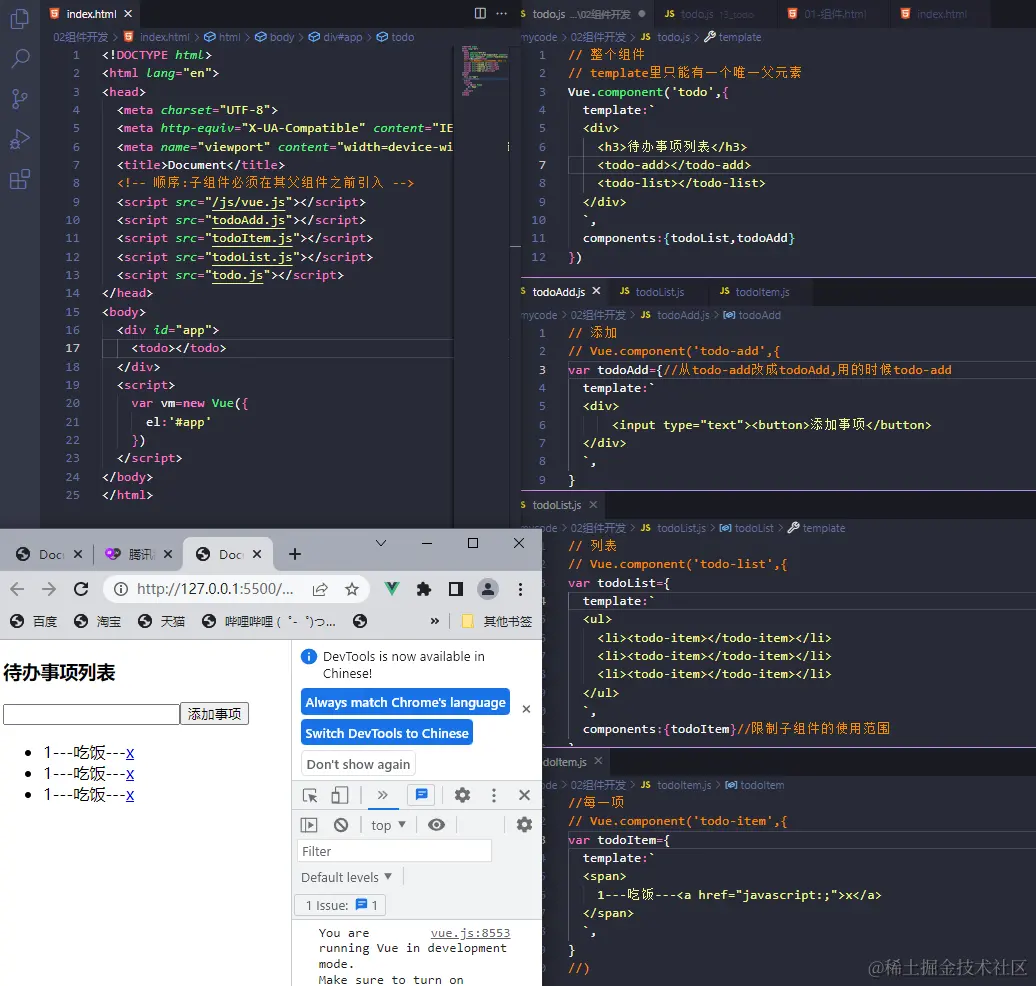1036x986 pixels.
Task: Activate DevTools inspect element tool
Action: click(x=309, y=795)
